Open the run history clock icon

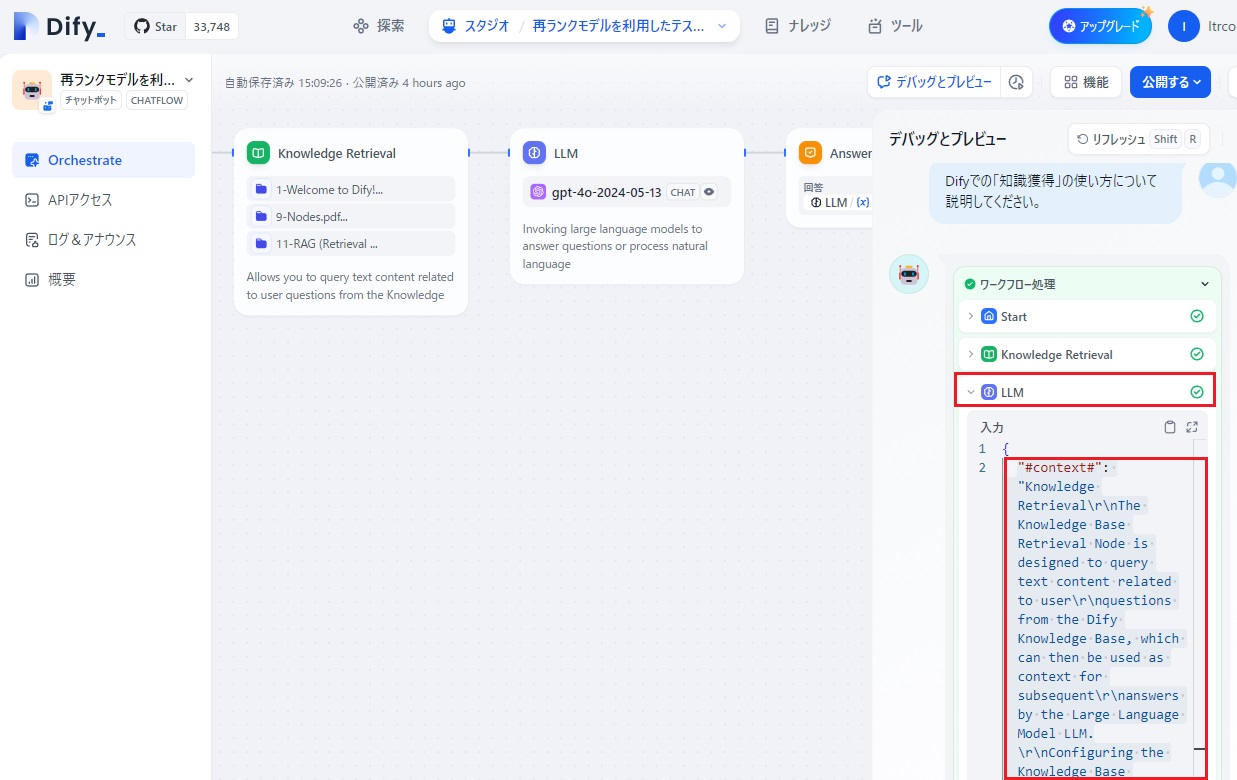(1017, 82)
